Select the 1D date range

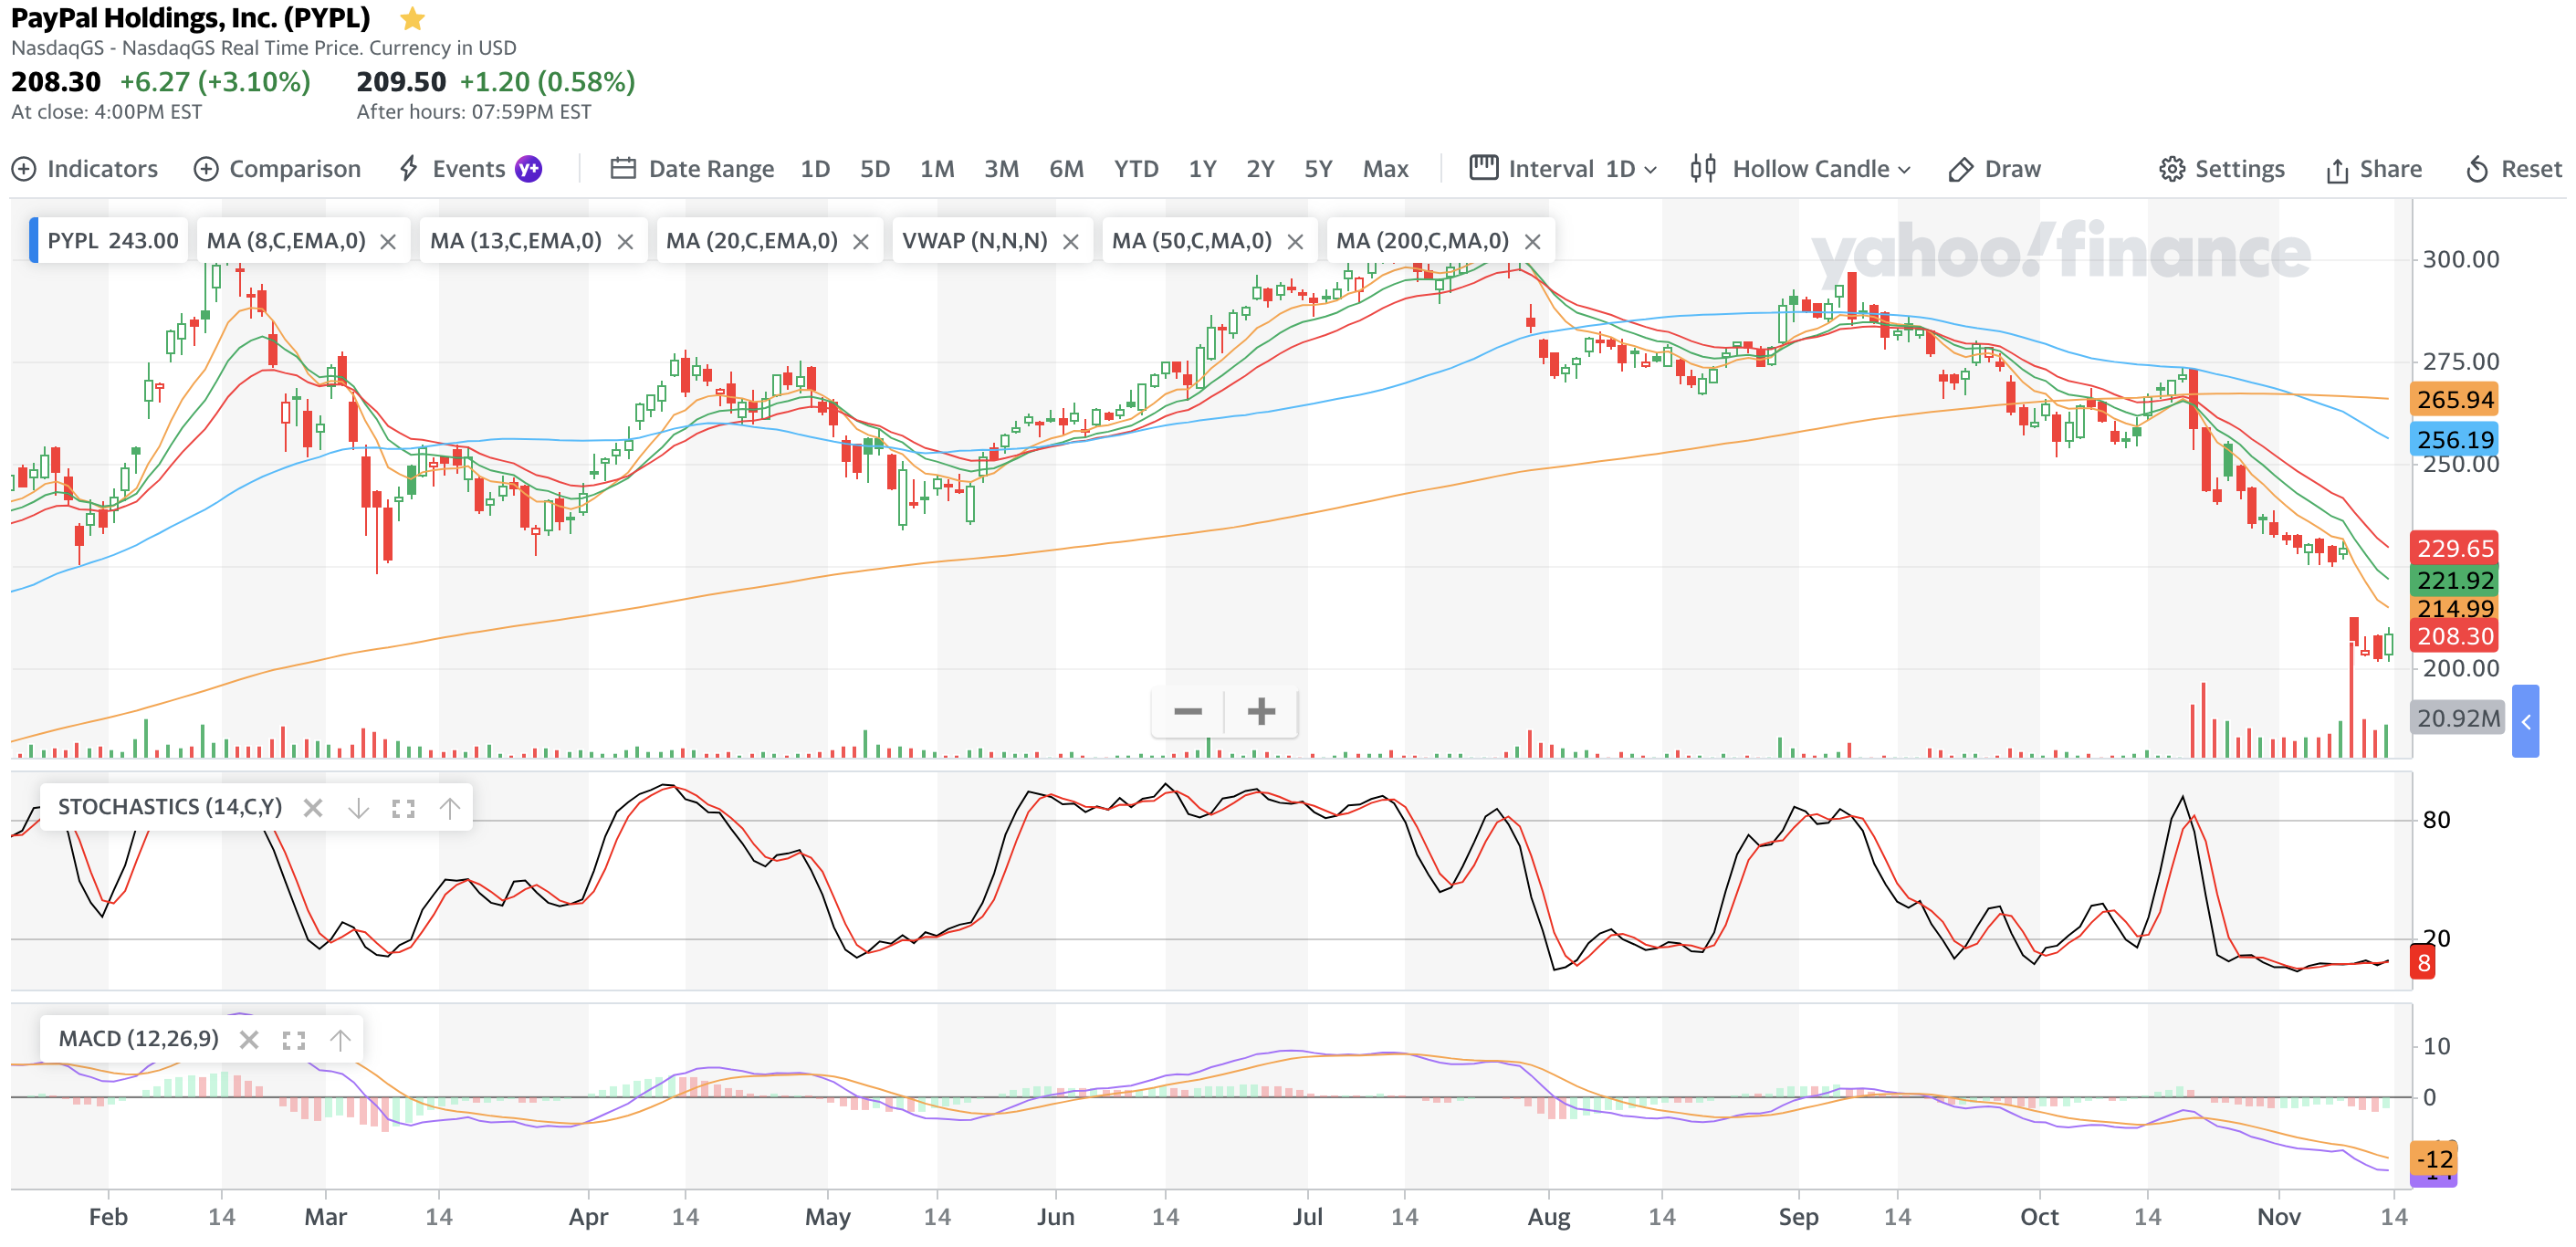tap(815, 169)
